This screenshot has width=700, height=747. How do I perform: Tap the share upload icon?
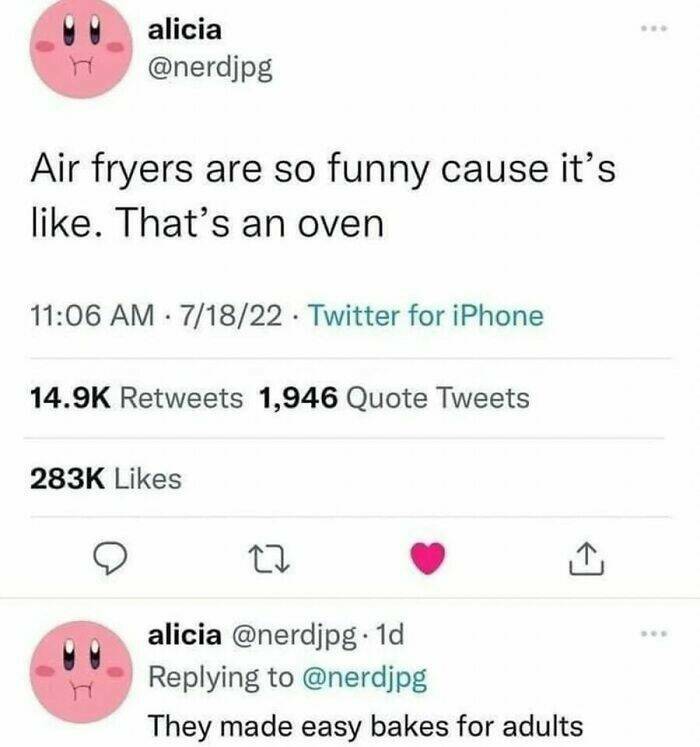(x=587, y=558)
